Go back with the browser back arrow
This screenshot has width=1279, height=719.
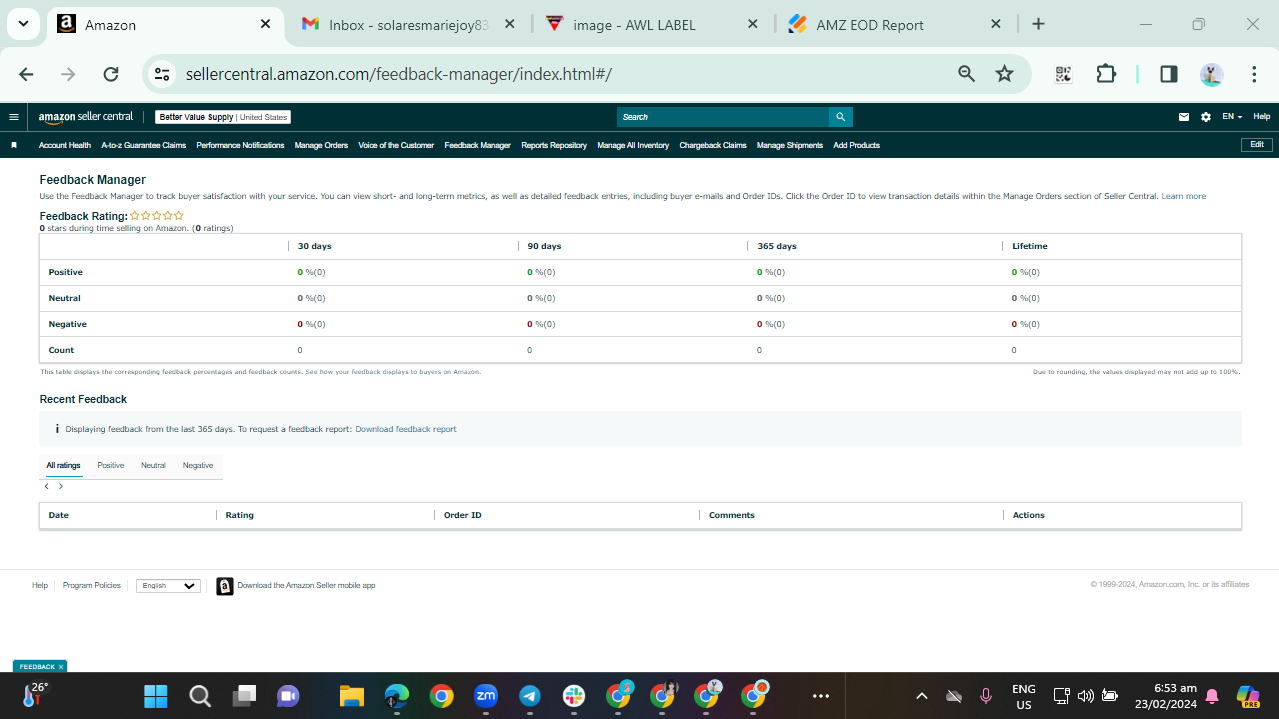[26, 74]
